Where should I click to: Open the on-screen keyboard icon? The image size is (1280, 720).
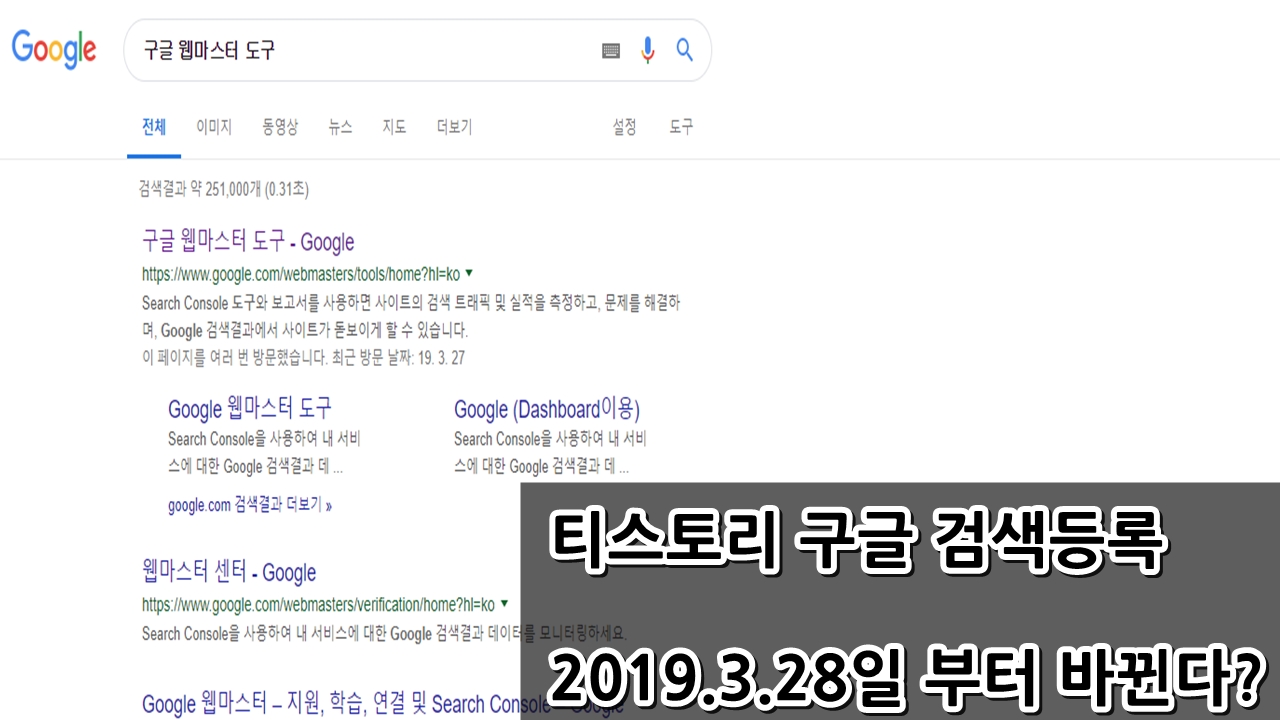pos(611,50)
